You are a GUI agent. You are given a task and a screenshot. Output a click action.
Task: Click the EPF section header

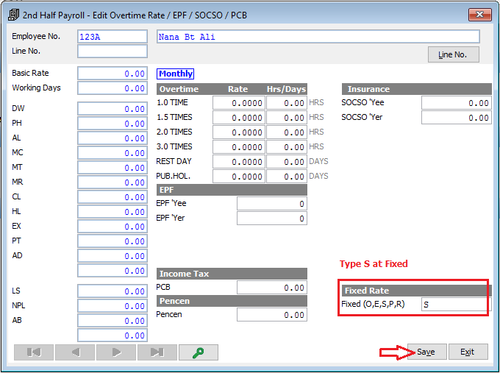click(232, 190)
